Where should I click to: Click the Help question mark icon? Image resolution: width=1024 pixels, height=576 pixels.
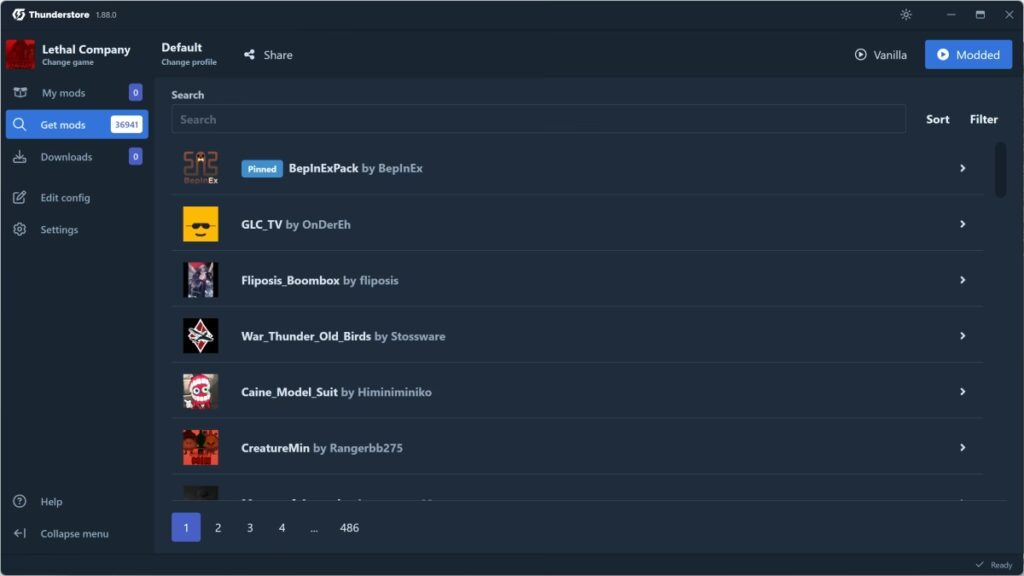(20, 502)
